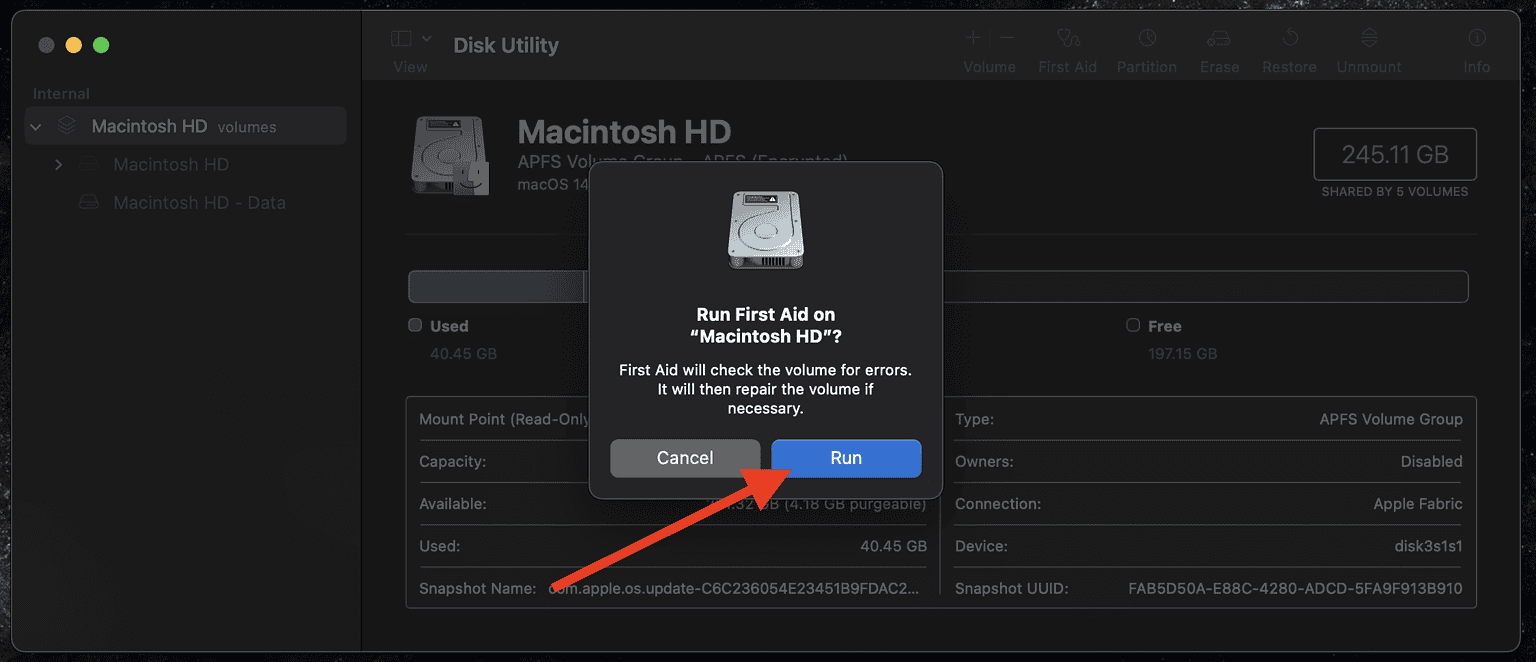Add a new Volume with the plus icon
This screenshot has height=662, width=1536.
click(x=971, y=38)
